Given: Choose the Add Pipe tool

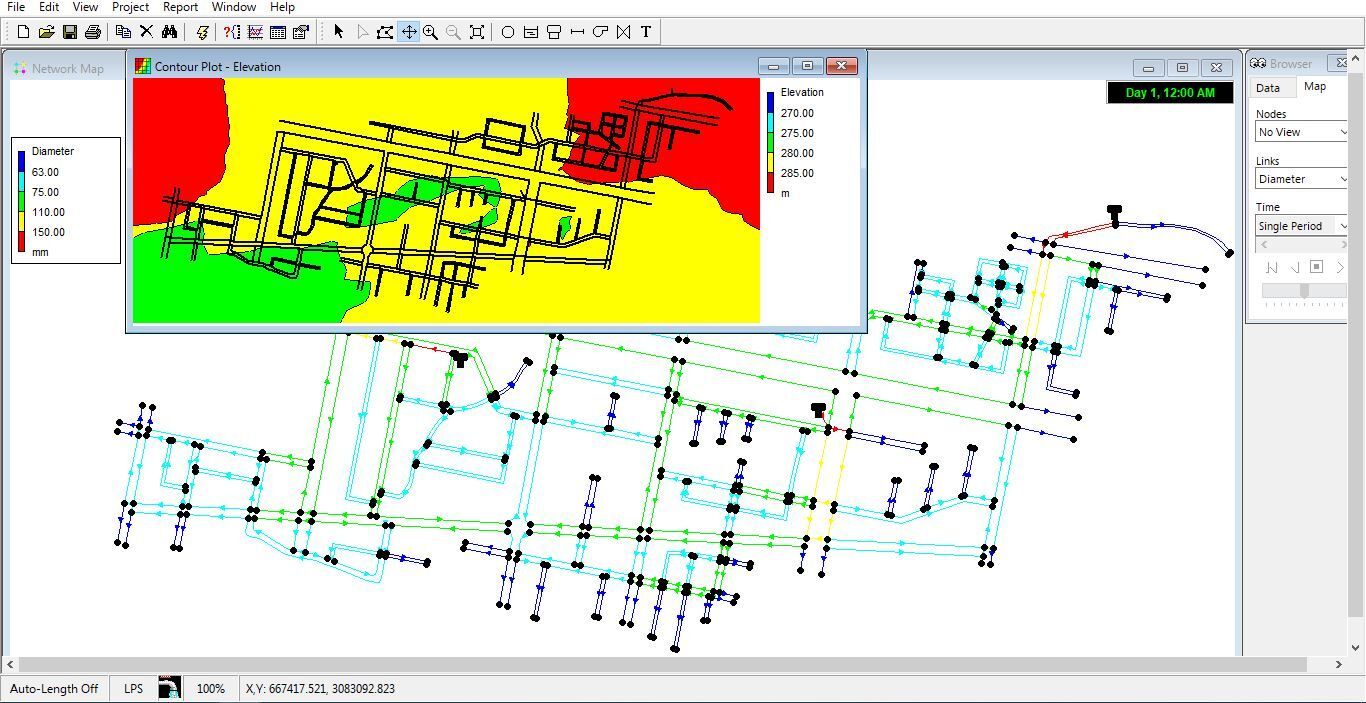Looking at the screenshot, I should [x=577, y=32].
